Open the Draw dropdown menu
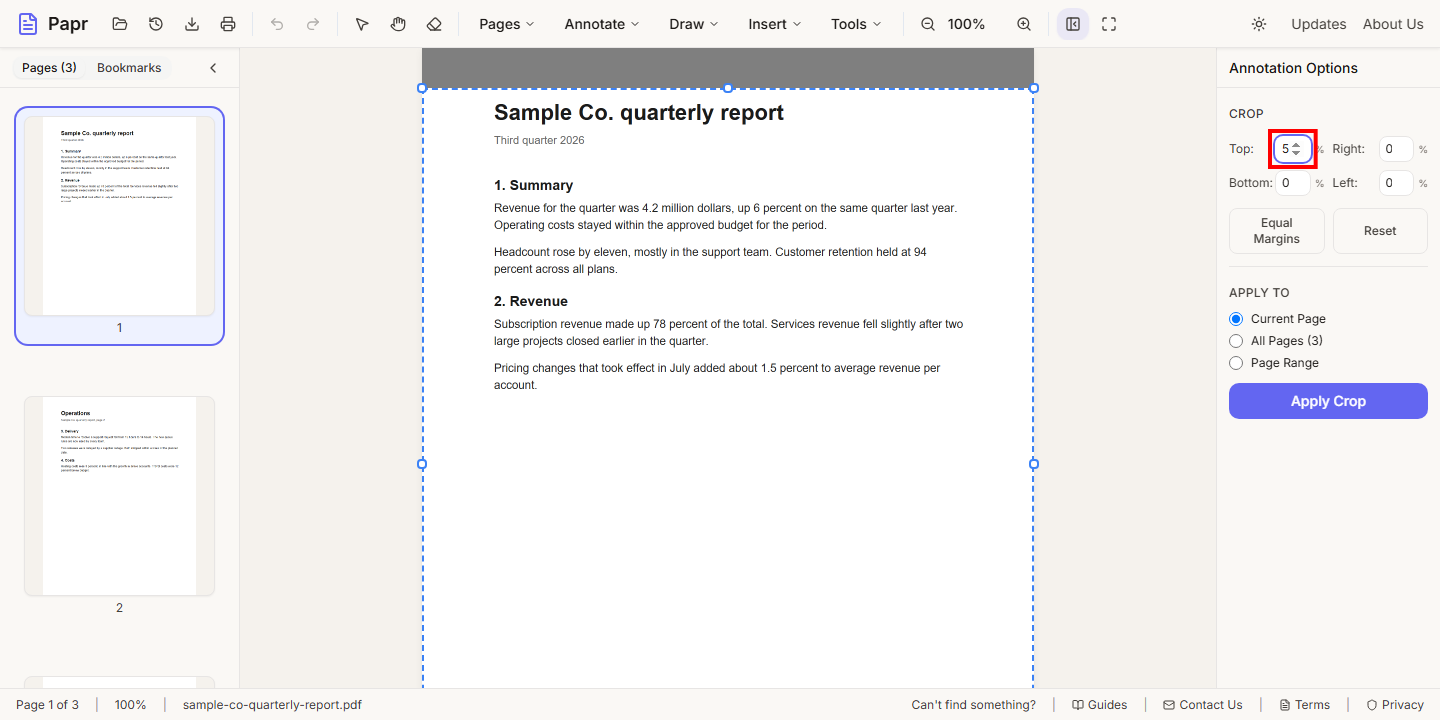Image resolution: width=1440 pixels, height=720 pixels. (694, 24)
